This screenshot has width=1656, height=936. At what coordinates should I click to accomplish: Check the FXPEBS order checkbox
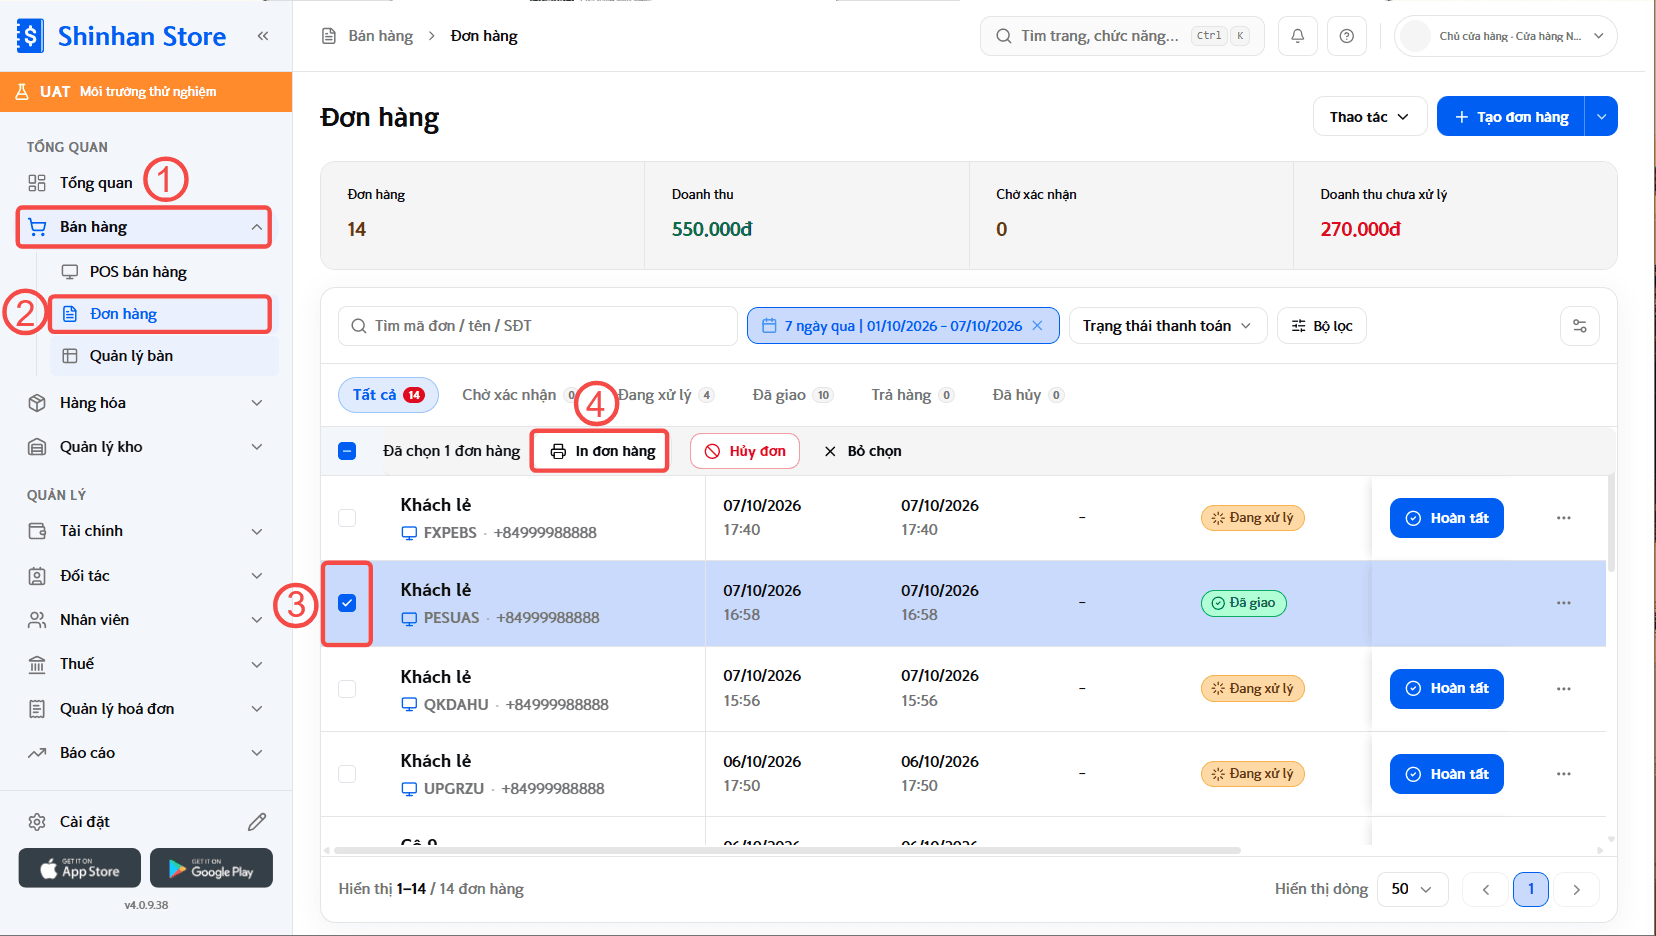pyautogui.click(x=347, y=518)
